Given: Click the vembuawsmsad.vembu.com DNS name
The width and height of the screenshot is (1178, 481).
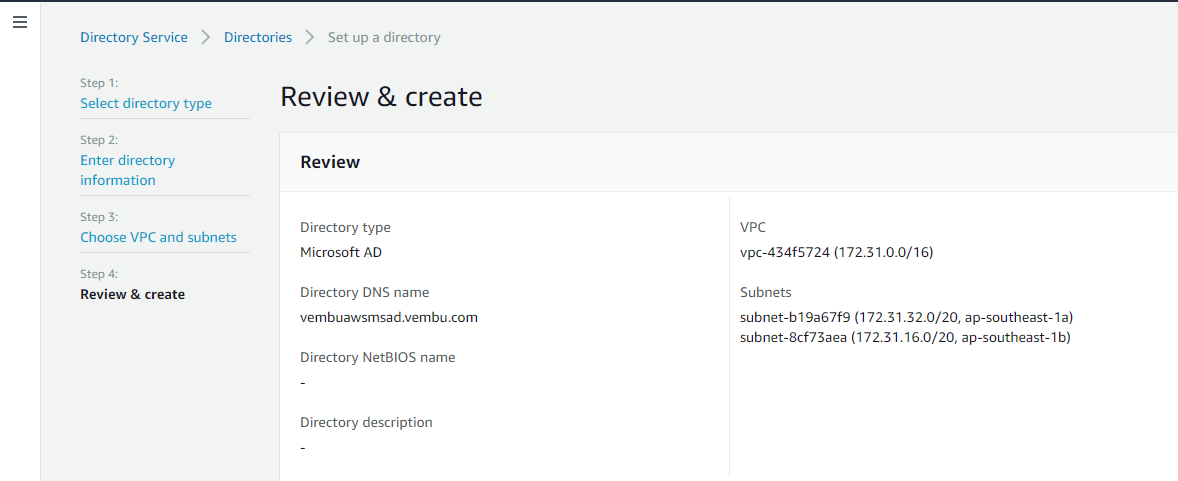Looking at the screenshot, I should [388, 317].
